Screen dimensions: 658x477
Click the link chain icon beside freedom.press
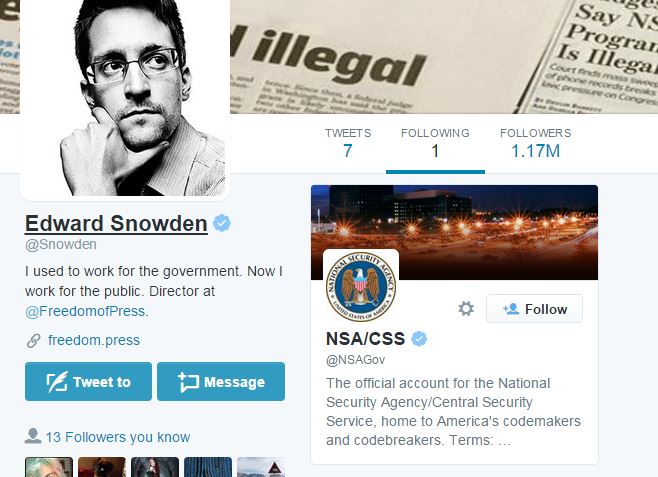tap(34, 340)
